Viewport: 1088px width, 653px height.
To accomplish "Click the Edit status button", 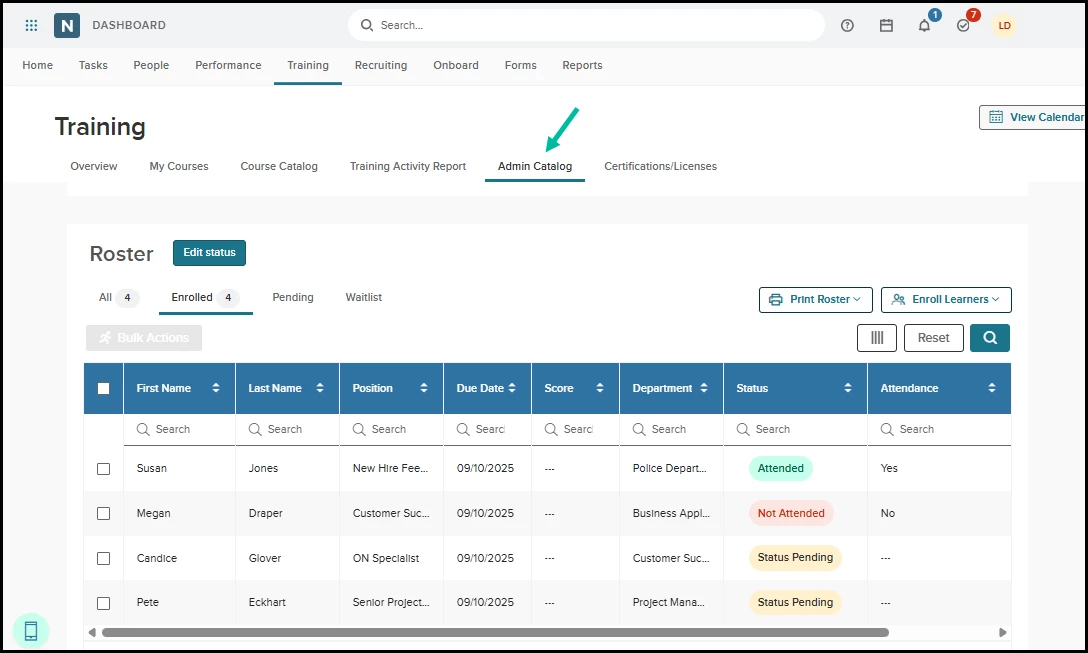I will tap(210, 253).
